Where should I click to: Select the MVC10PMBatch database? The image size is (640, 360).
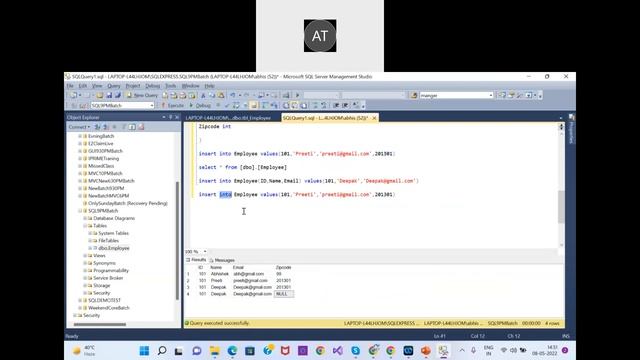click(x=105, y=173)
